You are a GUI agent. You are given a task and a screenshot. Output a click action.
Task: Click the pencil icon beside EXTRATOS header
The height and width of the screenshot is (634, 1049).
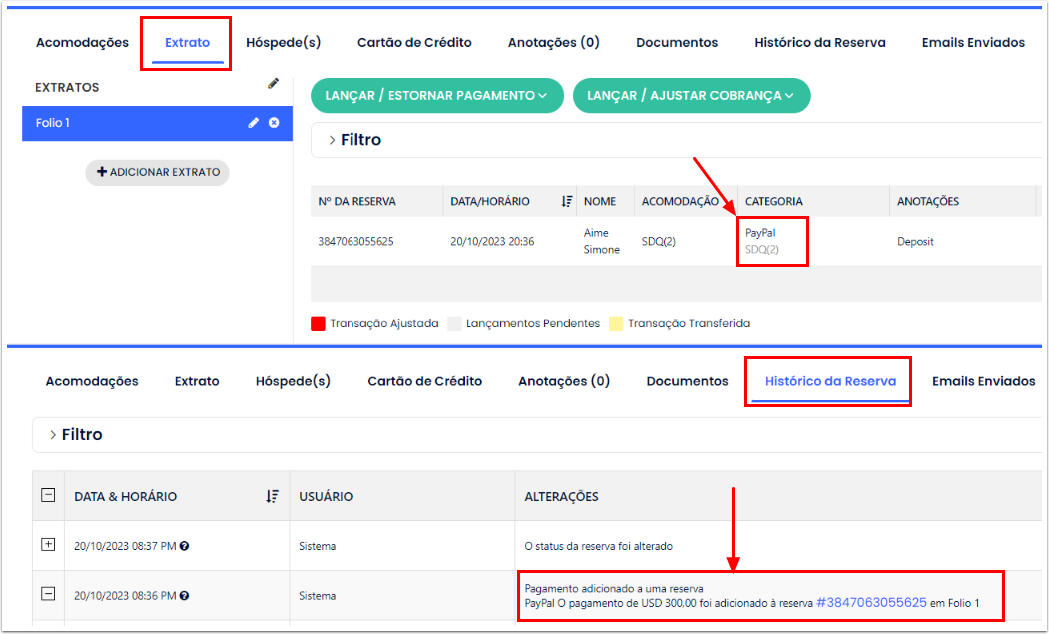coord(273,85)
